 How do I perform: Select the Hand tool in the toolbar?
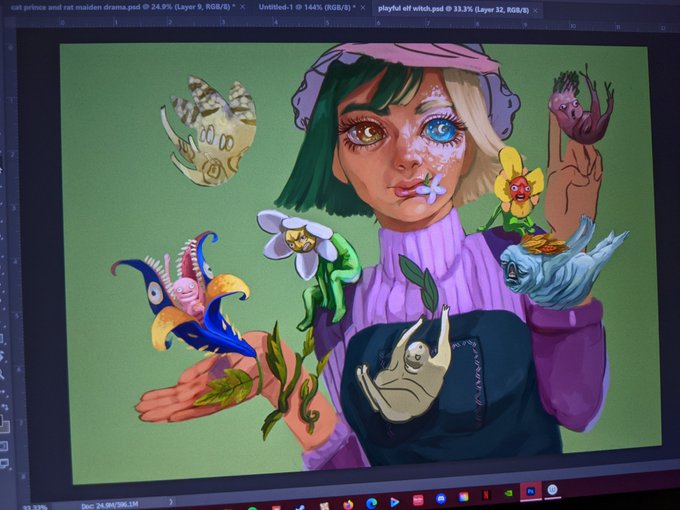[2, 356]
